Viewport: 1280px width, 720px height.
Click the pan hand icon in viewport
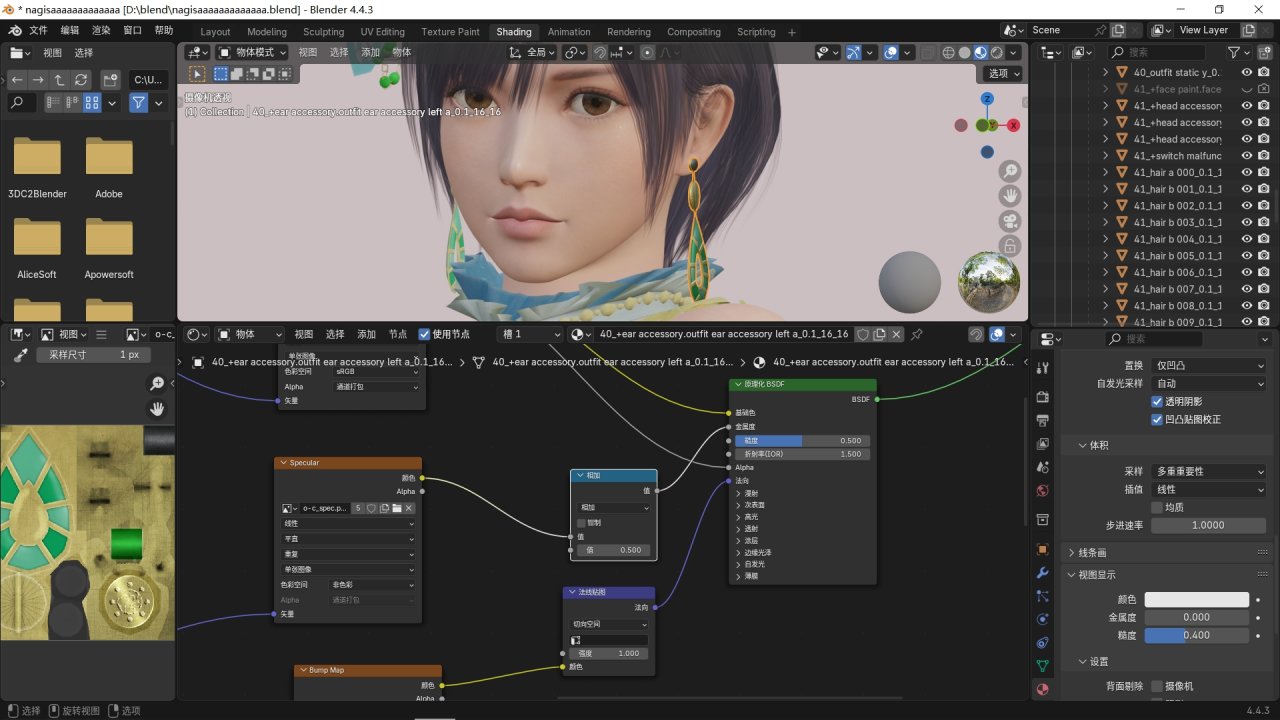pyautogui.click(x=1011, y=196)
